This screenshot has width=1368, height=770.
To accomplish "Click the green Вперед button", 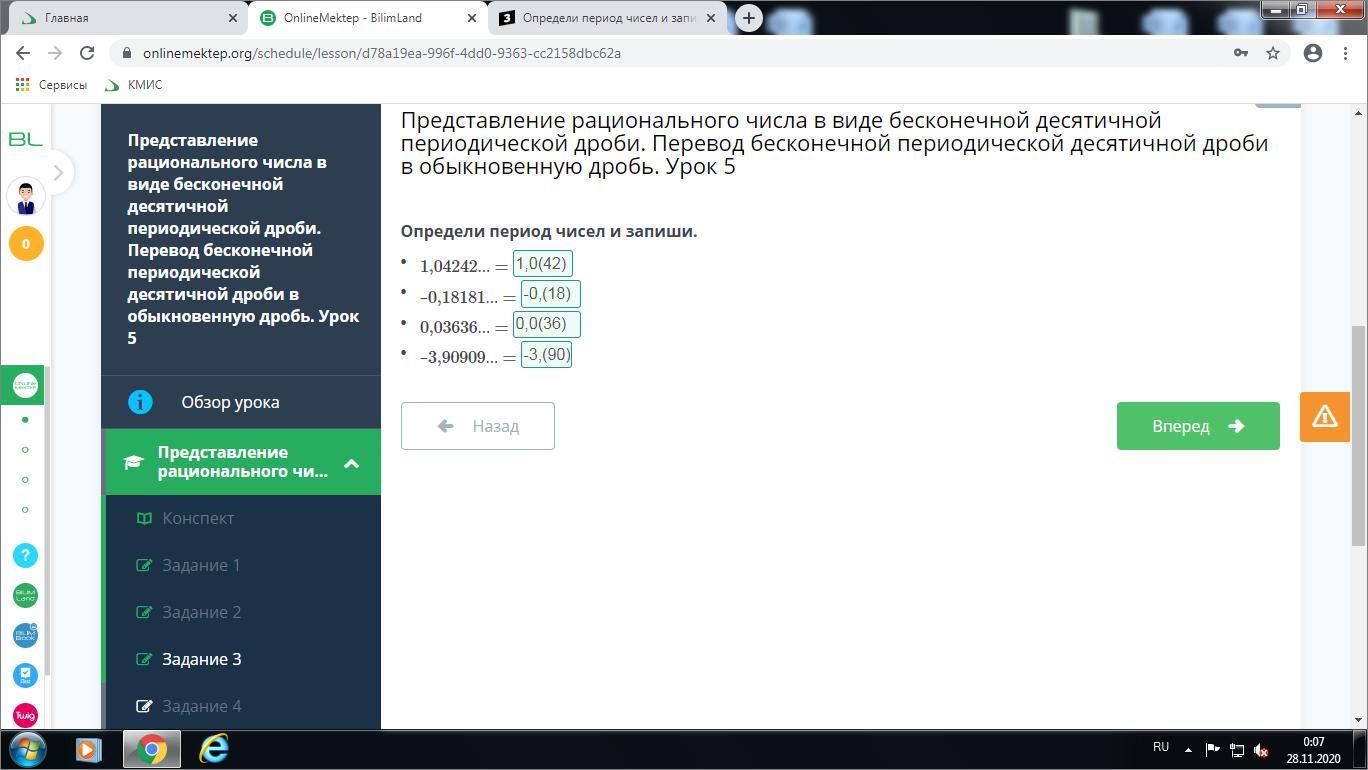I will 1198,426.
